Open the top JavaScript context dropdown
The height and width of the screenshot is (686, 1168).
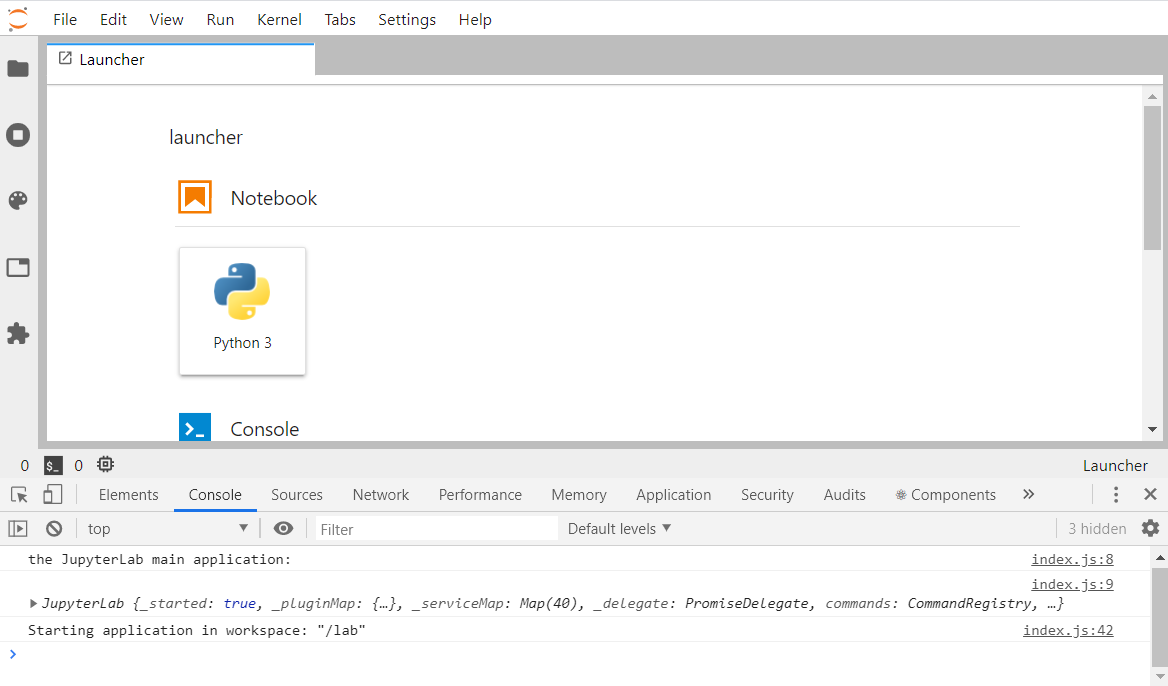[168, 529]
